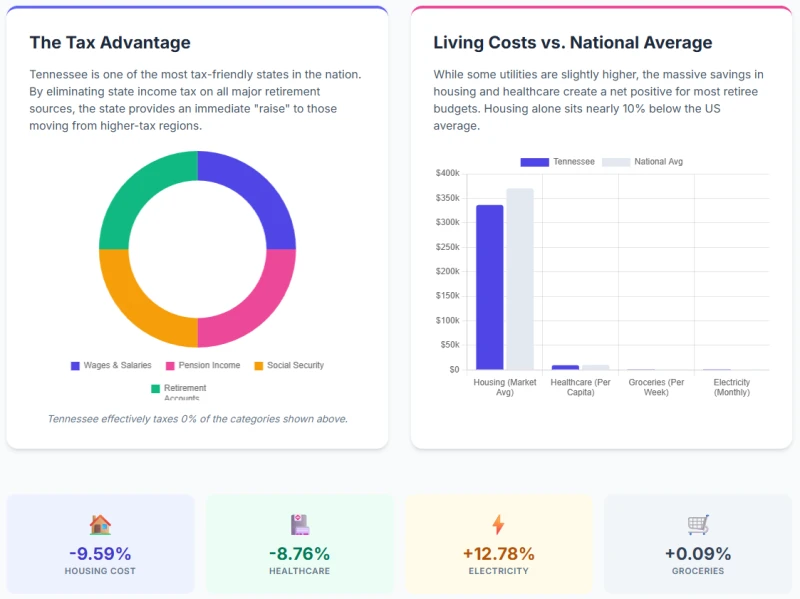This screenshot has width=800, height=599.
Task: Click the italic note about taxing 0%
Action: (197, 419)
